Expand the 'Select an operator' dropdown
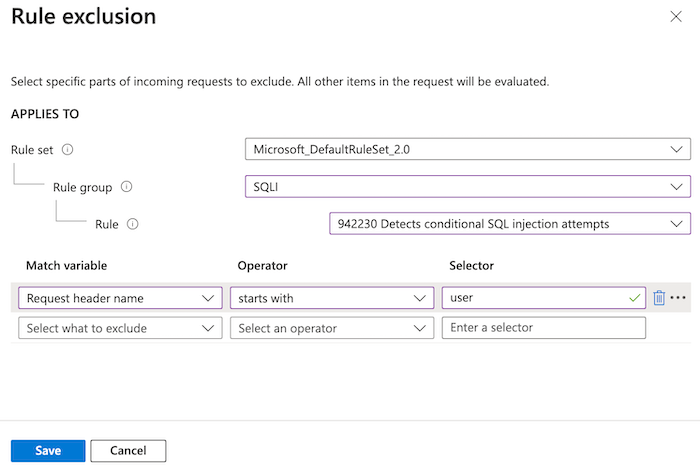The width and height of the screenshot is (700, 473). [x=331, y=328]
